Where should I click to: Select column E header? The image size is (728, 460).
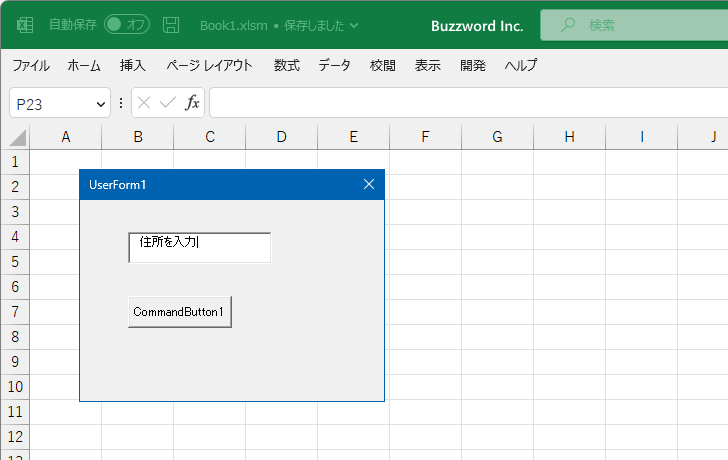coord(353,137)
